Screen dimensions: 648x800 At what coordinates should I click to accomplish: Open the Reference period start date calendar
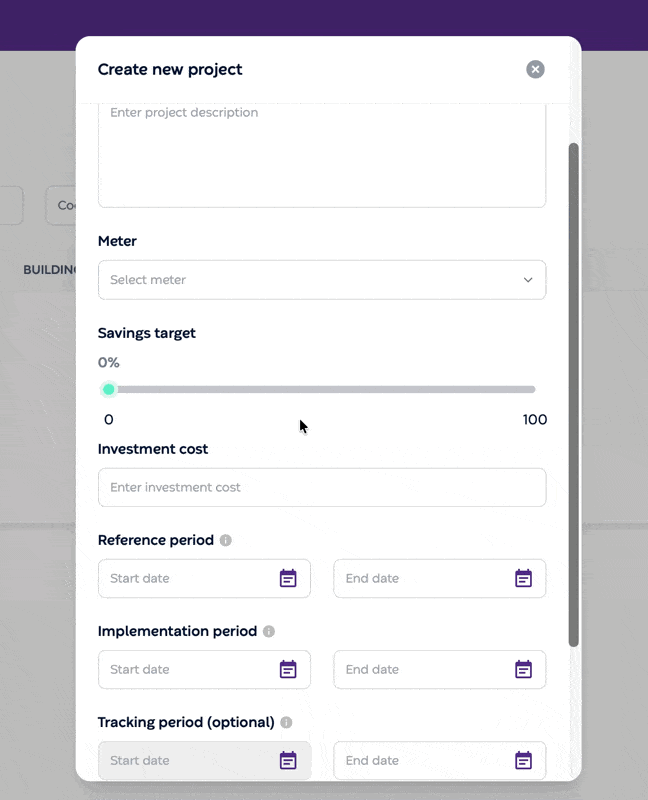tap(288, 578)
